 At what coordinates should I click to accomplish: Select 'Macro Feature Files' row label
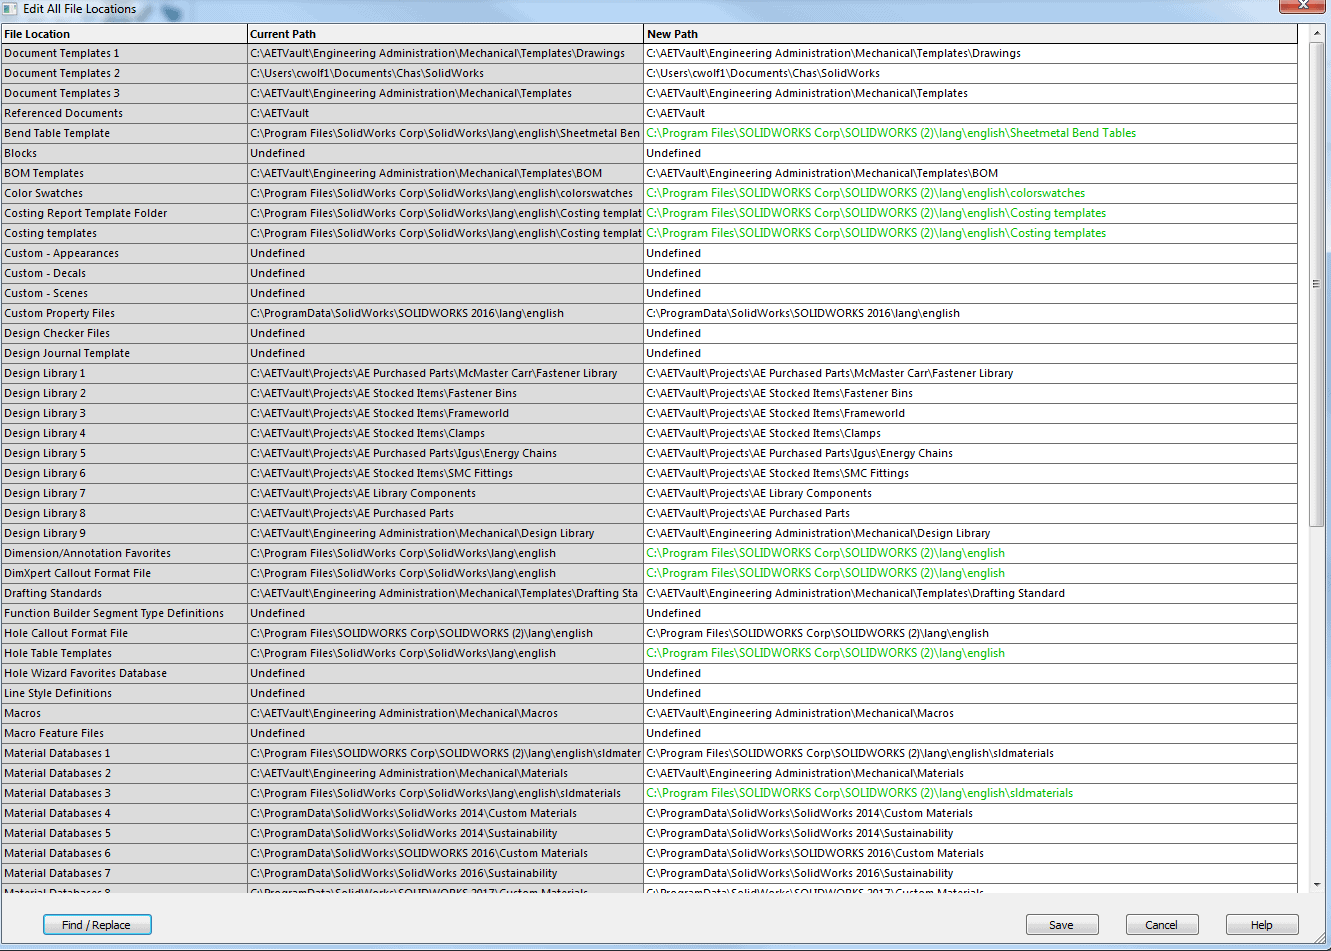click(124, 733)
